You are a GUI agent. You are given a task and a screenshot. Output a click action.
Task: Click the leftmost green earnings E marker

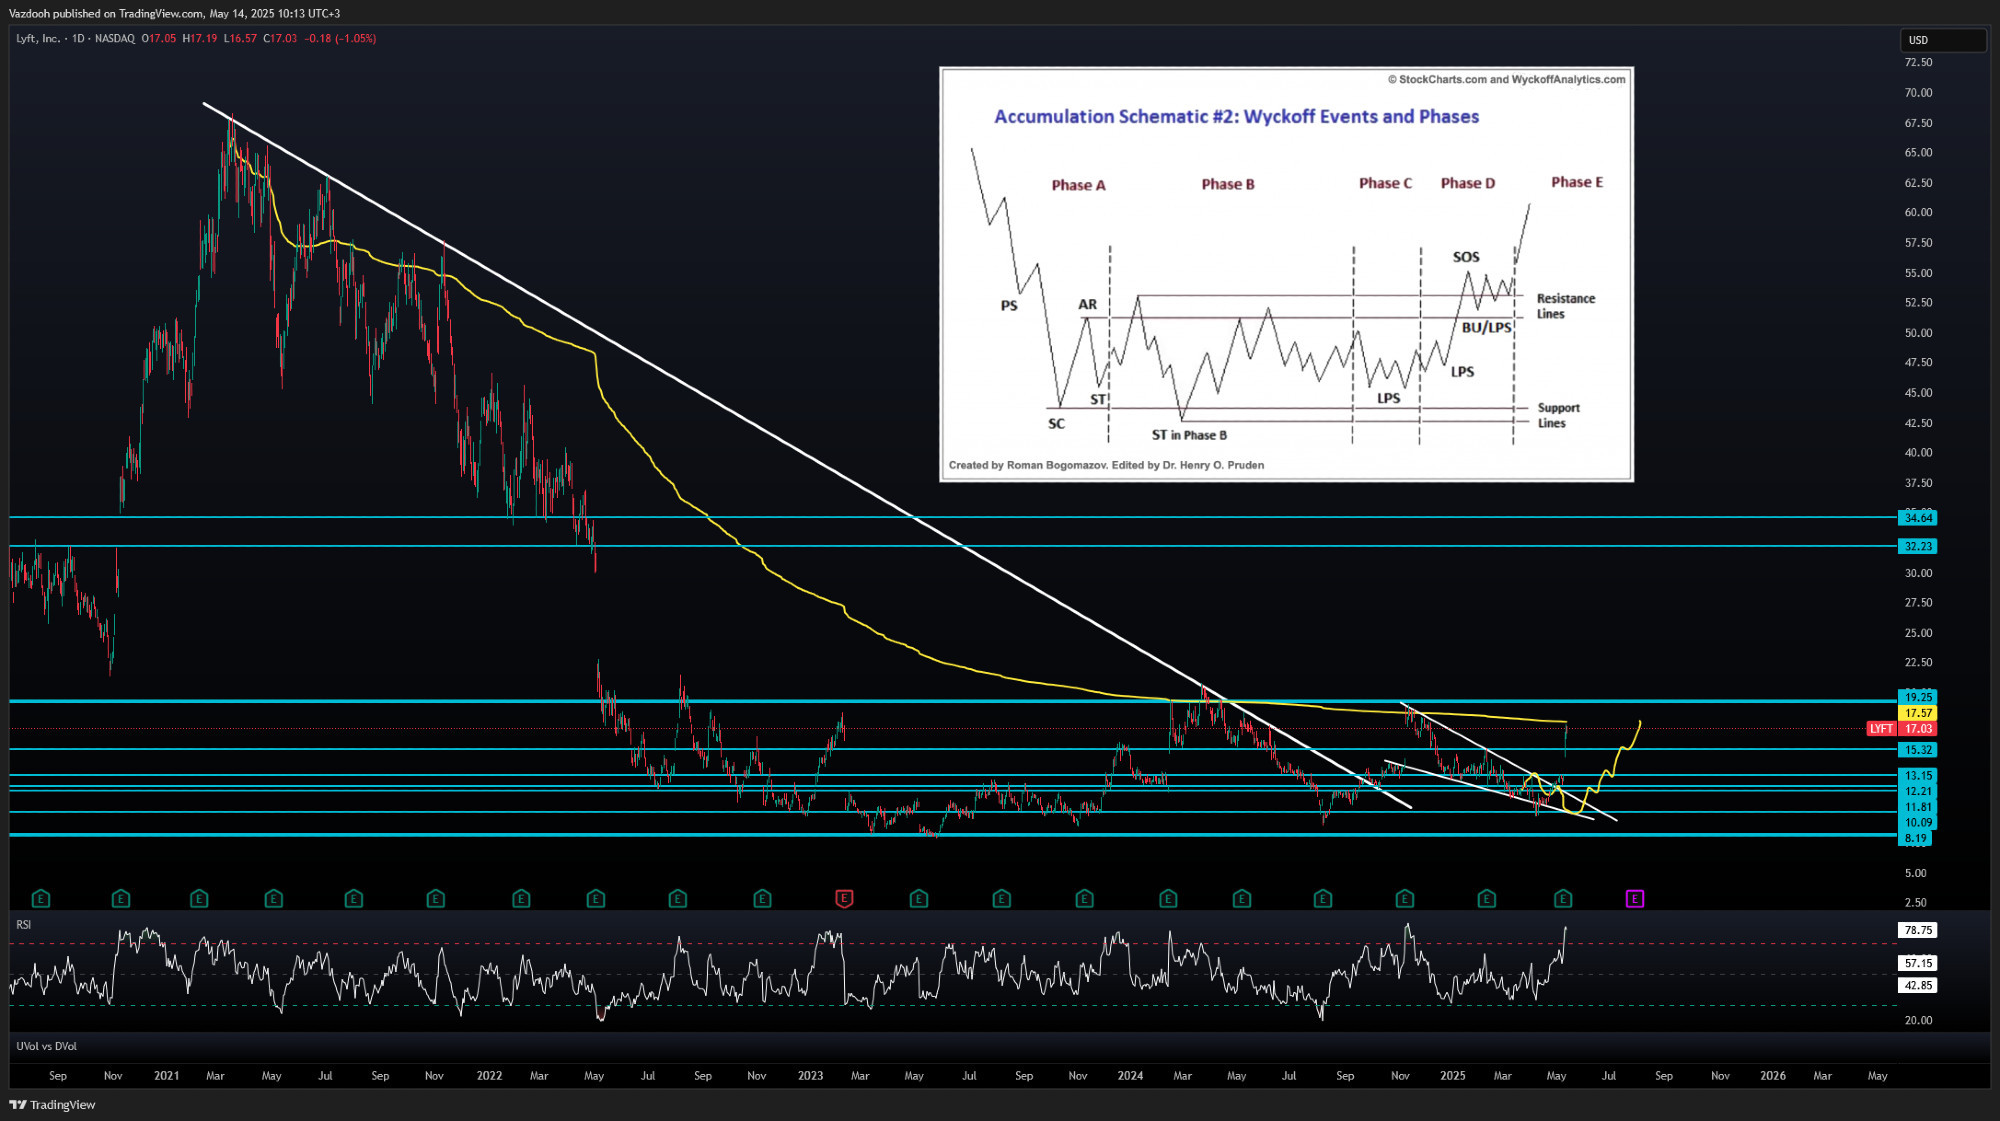coord(40,899)
